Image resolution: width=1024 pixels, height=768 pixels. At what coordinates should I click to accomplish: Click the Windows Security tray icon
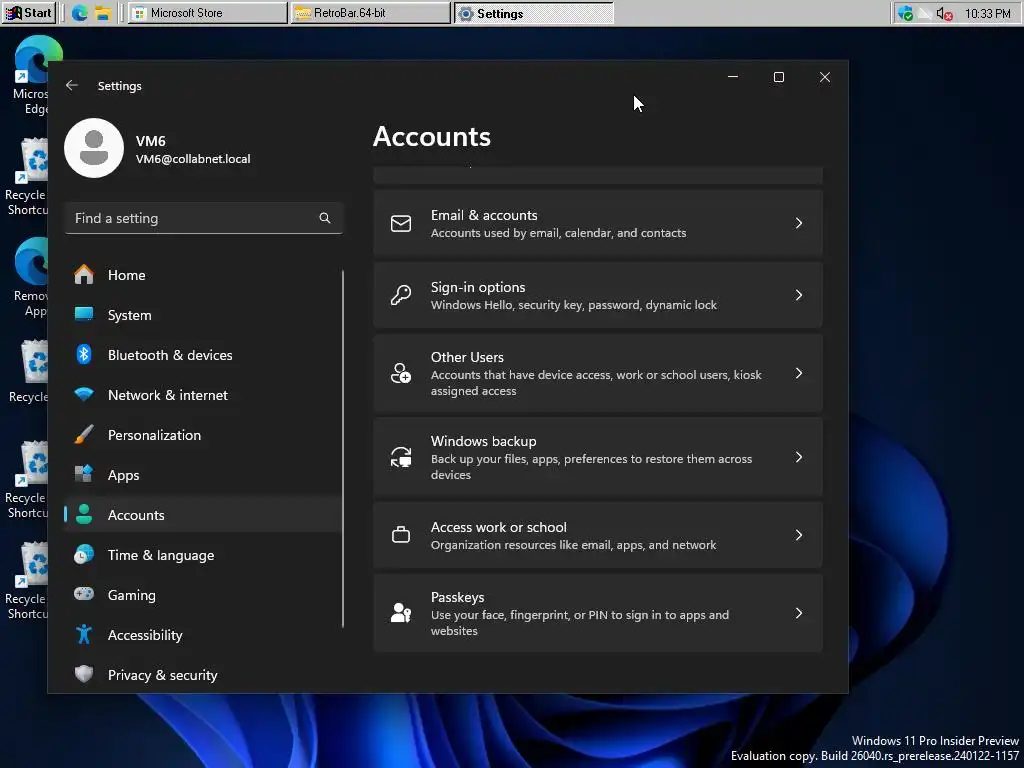[905, 14]
